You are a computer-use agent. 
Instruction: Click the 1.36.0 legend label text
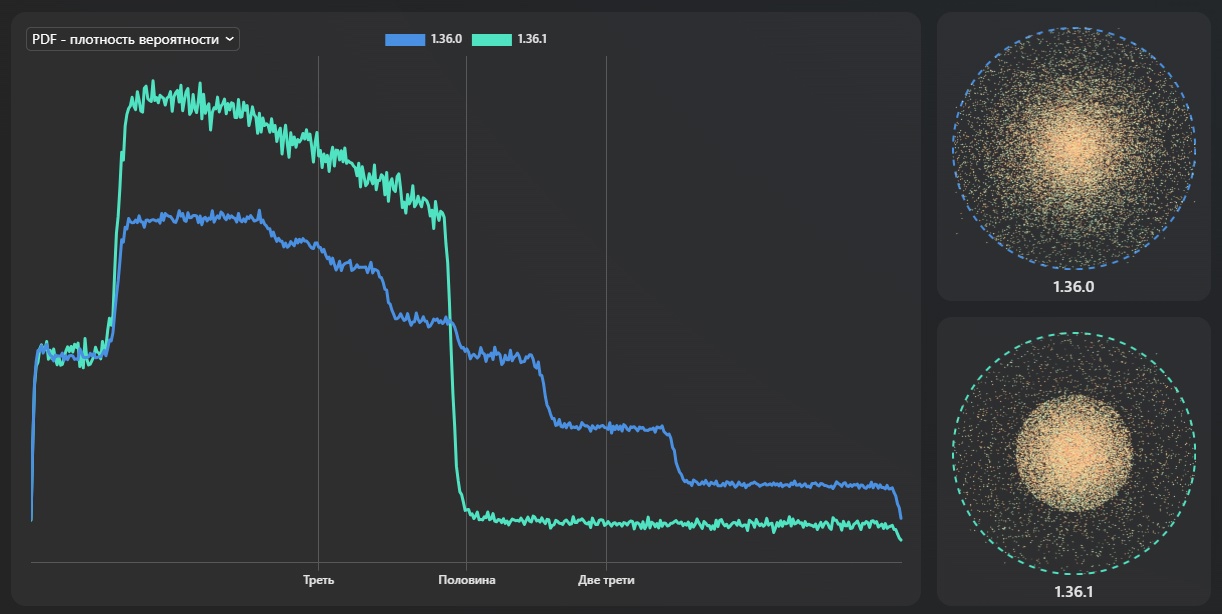[x=446, y=39]
